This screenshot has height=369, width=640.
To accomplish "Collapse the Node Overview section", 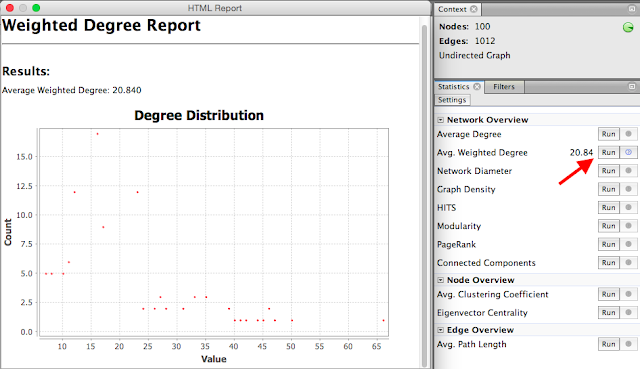I will point(440,280).
